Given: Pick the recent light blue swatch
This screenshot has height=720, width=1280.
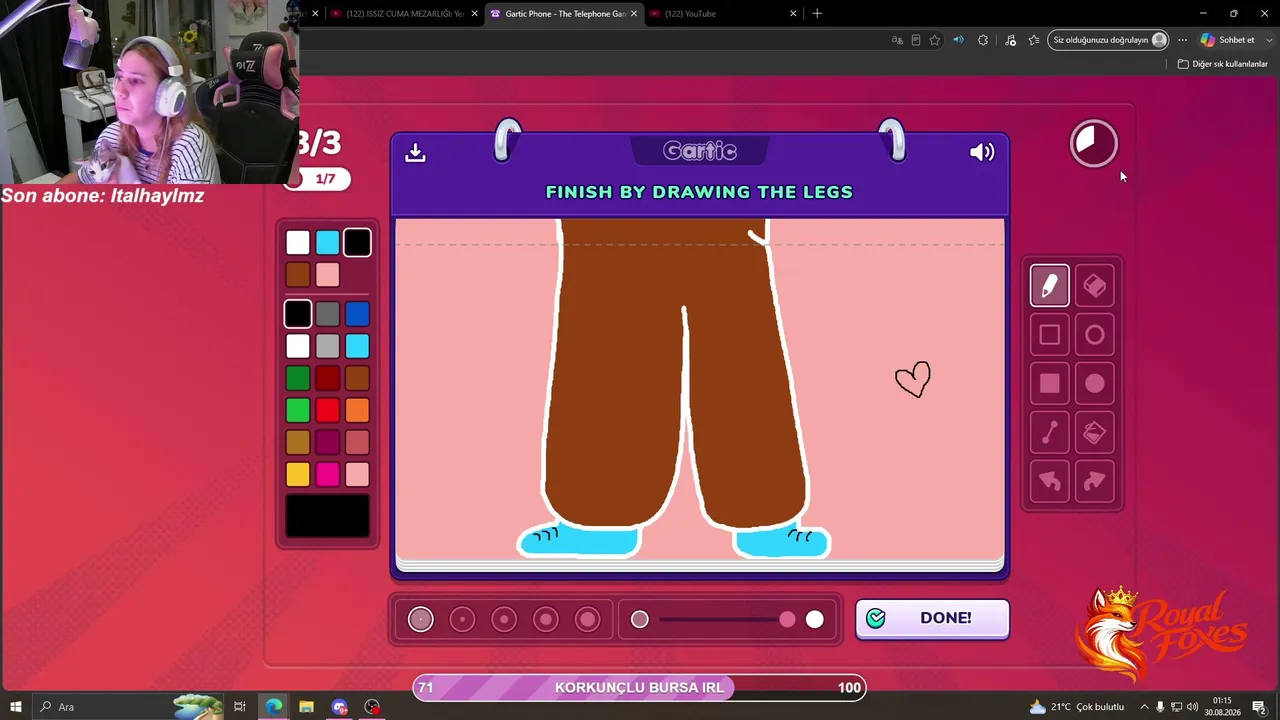Looking at the screenshot, I should coord(328,243).
